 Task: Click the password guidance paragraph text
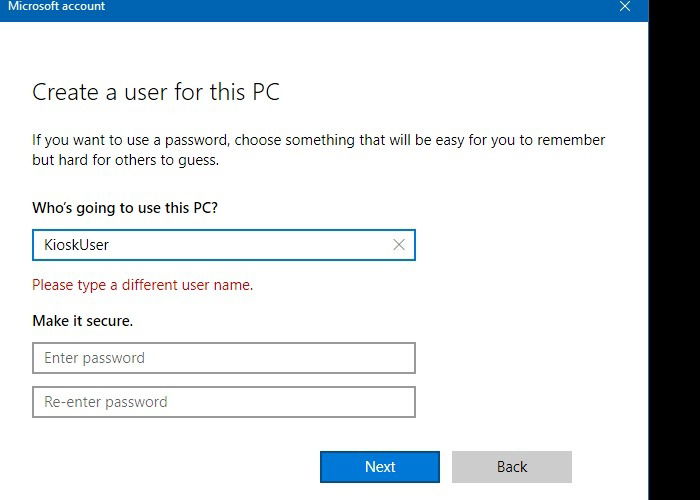pos(318,150)
